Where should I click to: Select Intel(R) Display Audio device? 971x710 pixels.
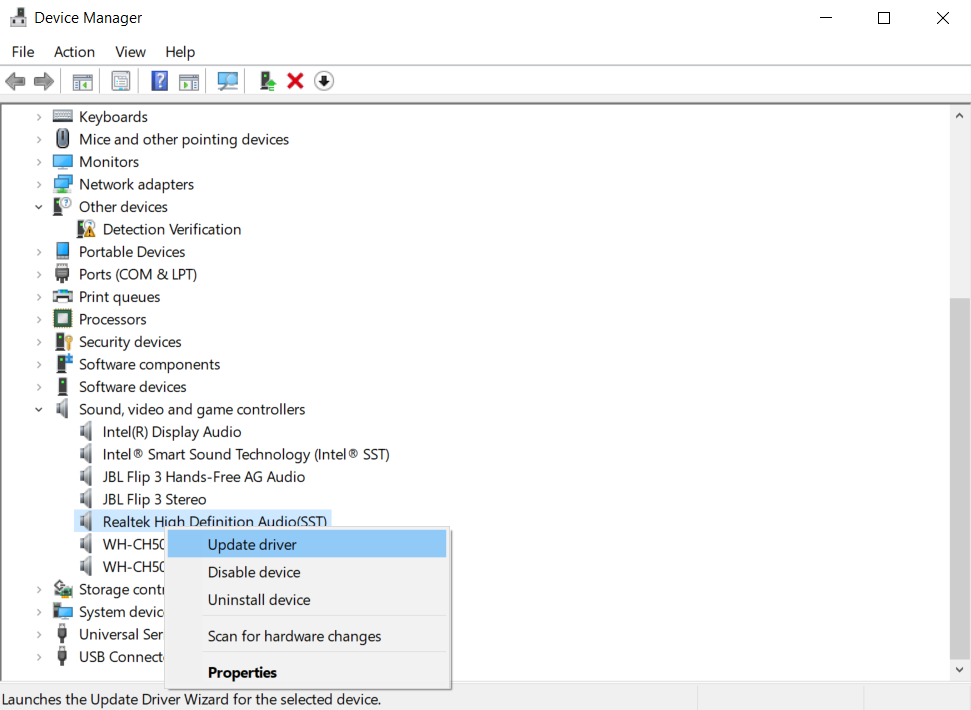[x=172, y=431]
